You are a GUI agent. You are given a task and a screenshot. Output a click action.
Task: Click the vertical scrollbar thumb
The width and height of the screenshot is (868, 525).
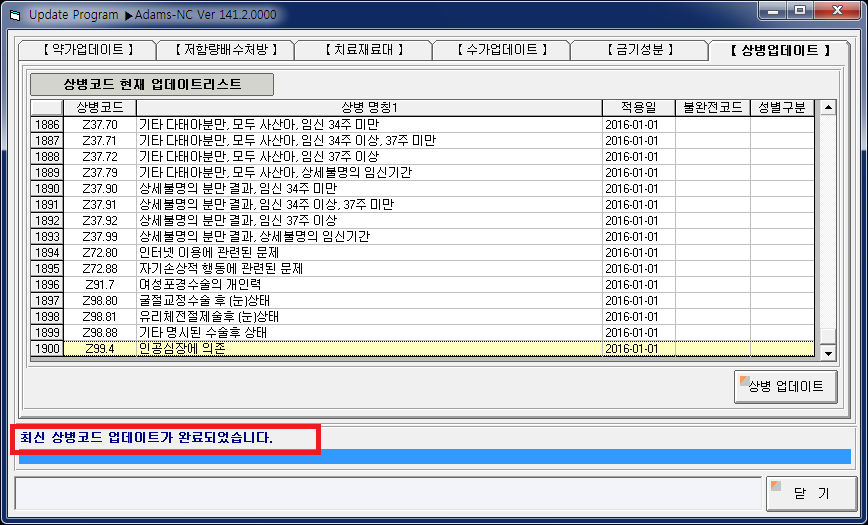pos(828,336)
